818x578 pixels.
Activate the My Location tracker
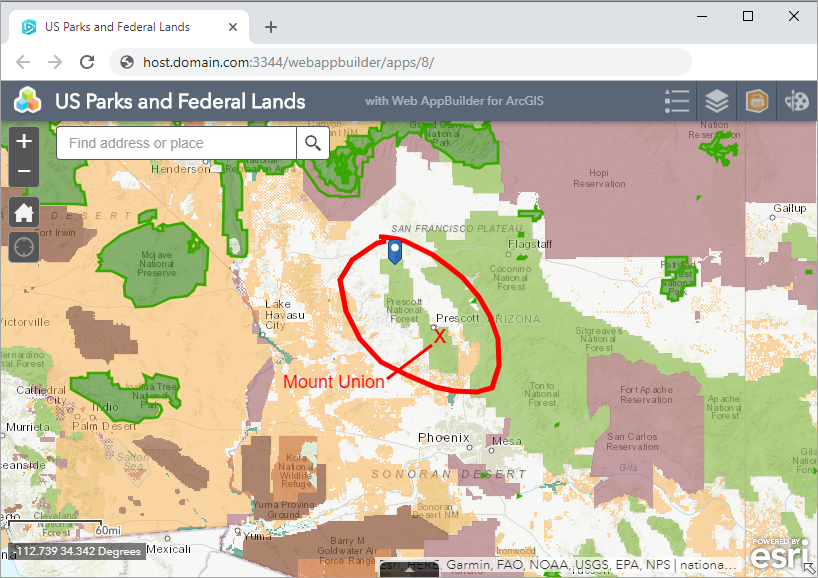click(x=23, y=247)
